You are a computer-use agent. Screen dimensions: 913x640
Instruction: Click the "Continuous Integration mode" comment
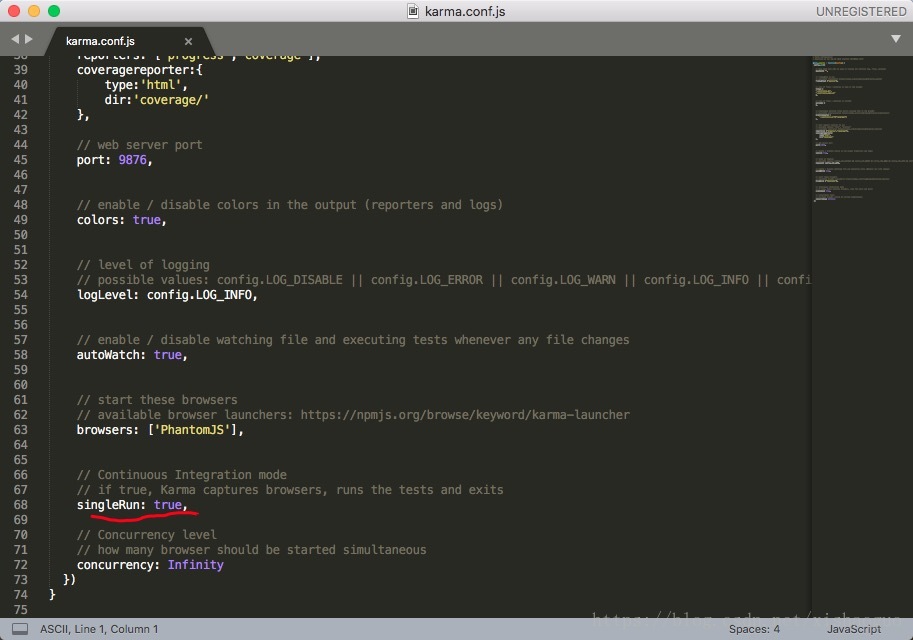[181, 475]
